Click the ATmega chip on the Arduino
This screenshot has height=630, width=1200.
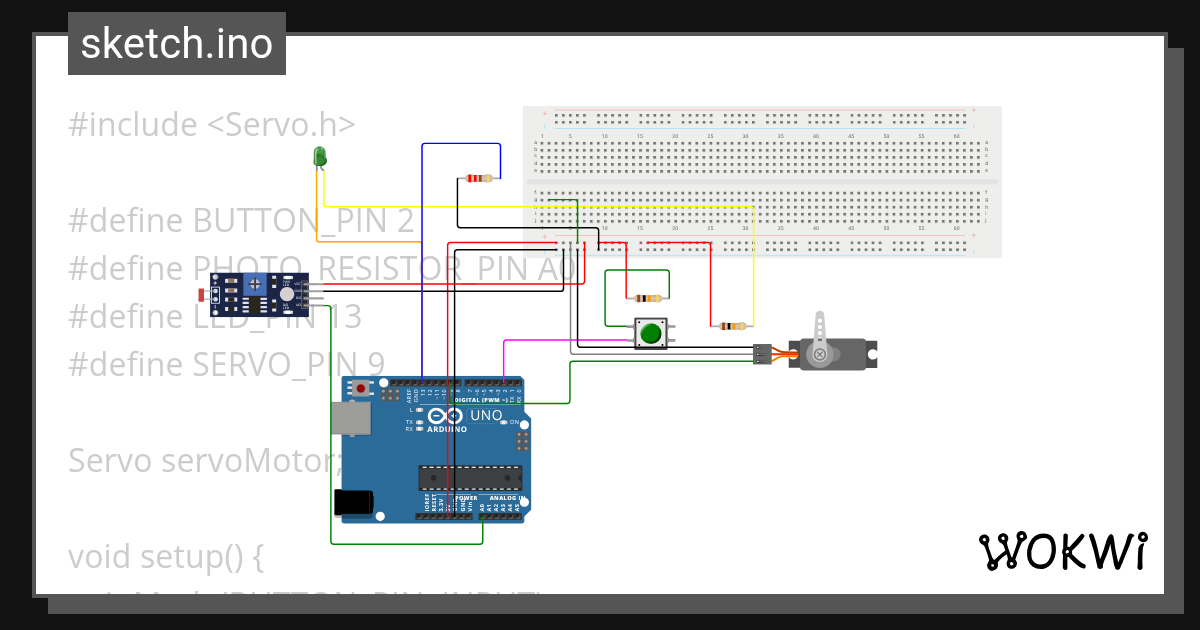point(470,479)
